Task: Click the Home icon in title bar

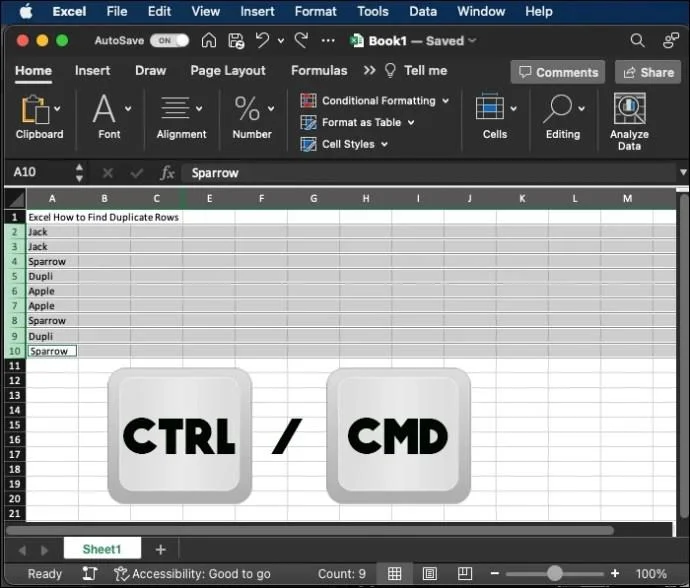Action: pos(209,41)
